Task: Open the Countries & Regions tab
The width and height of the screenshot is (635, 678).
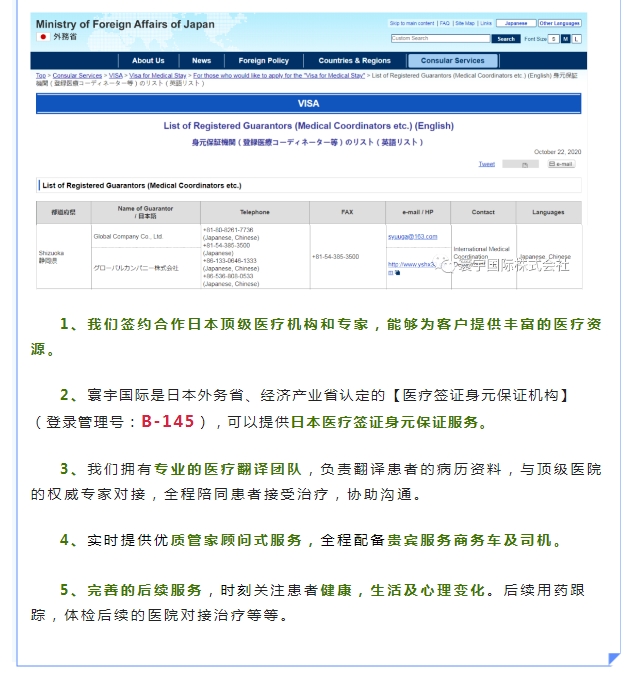Action: coord(354,61)
